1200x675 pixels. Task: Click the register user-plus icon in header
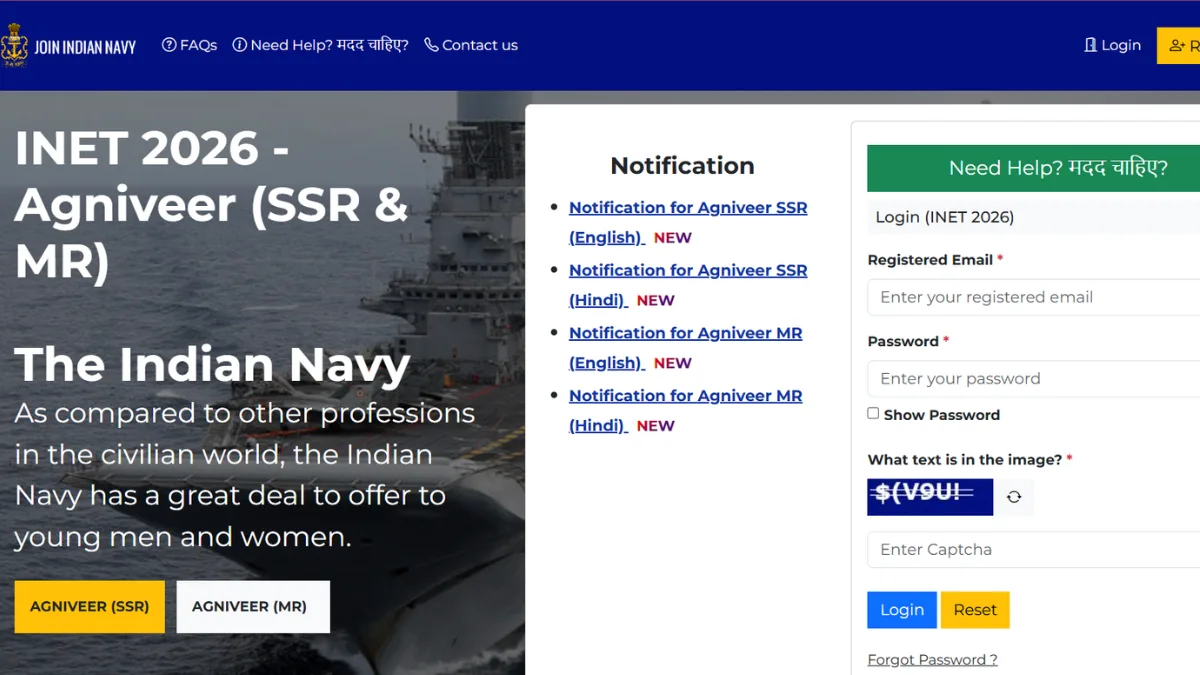click(x=1177, y=46)
